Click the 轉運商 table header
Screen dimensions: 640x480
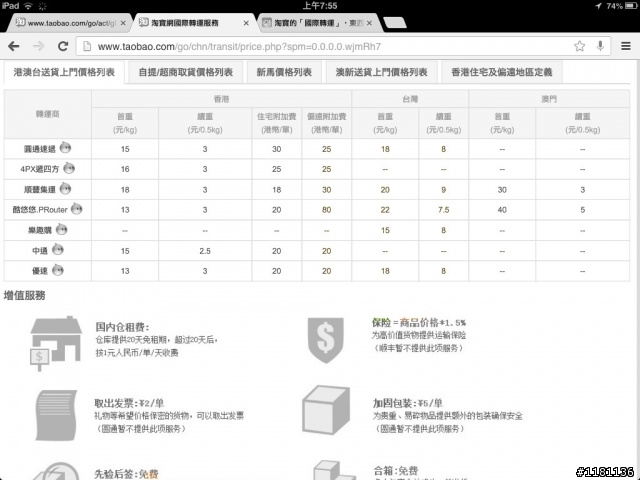coord(47,114)
